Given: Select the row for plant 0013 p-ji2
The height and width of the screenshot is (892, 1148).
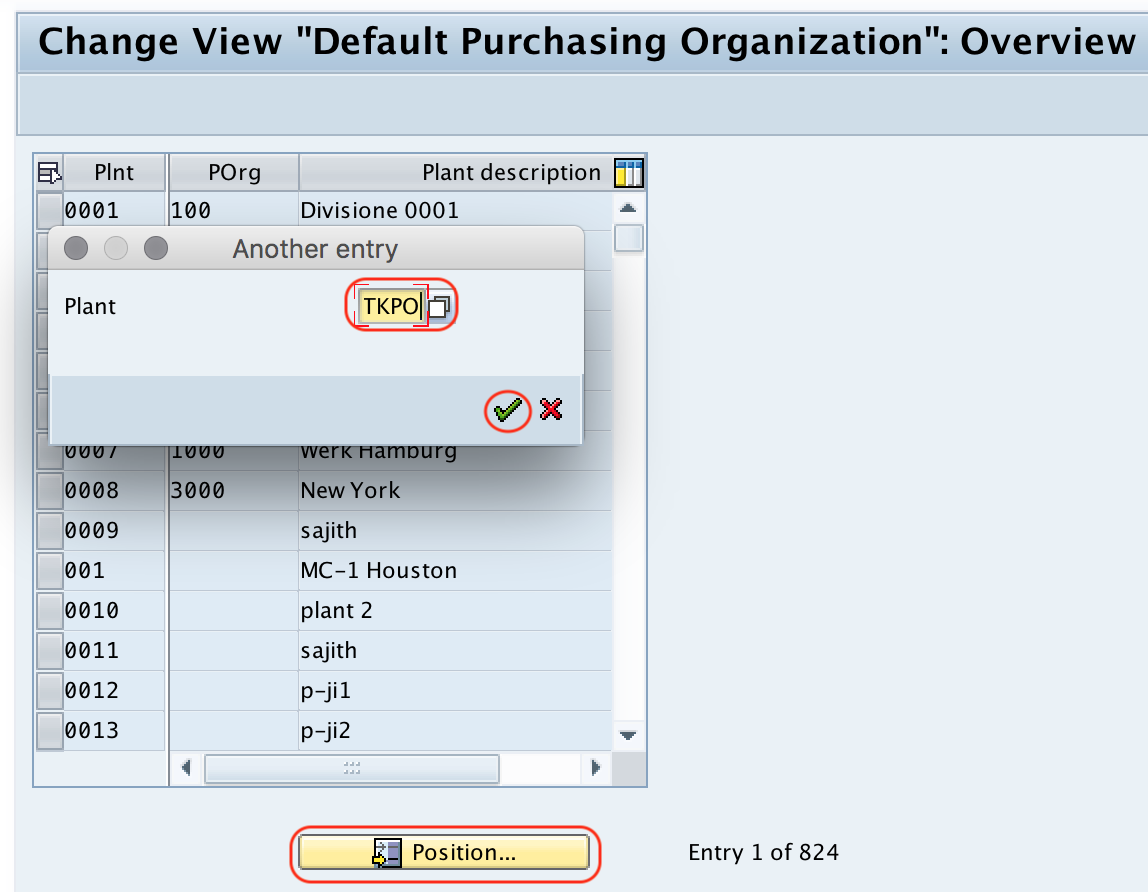Looking at the screenshot, I should pos(48,730).
